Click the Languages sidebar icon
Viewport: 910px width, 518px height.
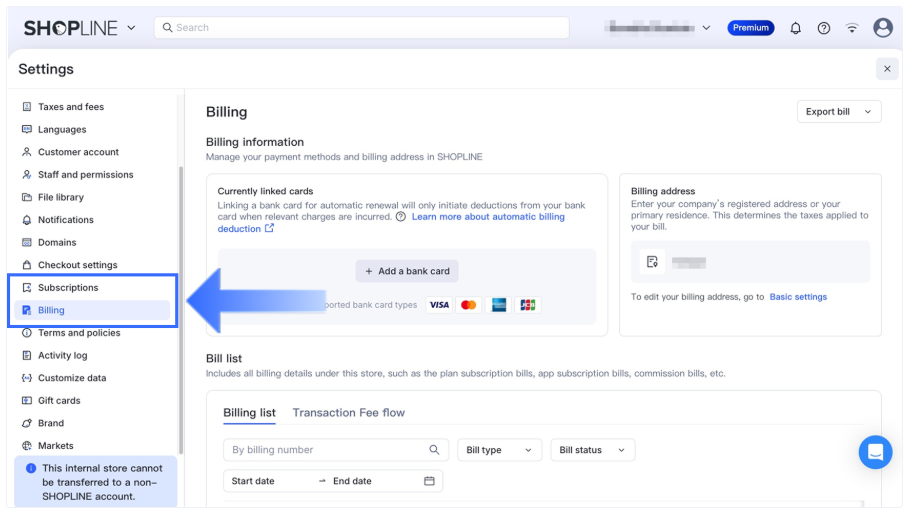(x=27, y=129)
